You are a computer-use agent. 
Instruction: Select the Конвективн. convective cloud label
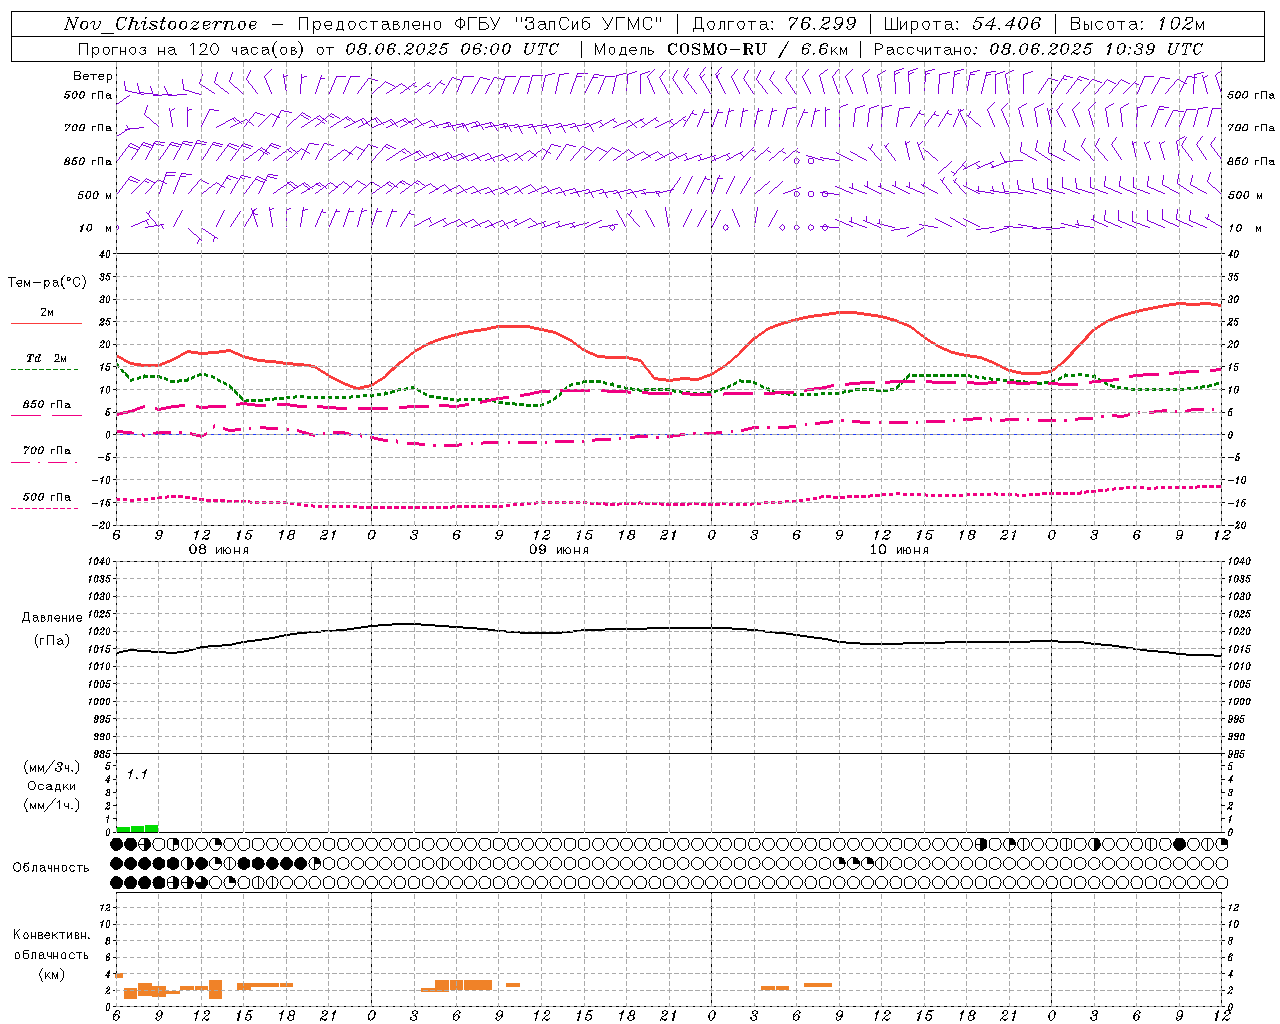pyautogui.click(x=51, y=935)
